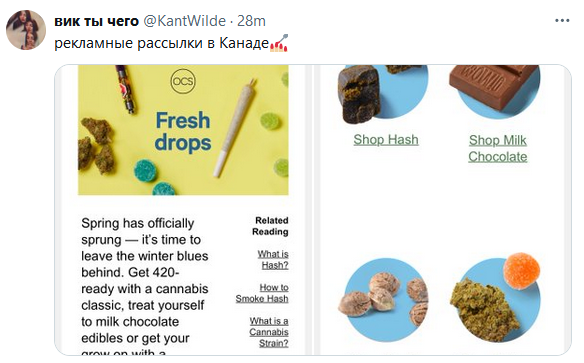This screenshot has height=363, width=584.
Task: Open the tweet author's profile avatar
Action: [26, 30]
